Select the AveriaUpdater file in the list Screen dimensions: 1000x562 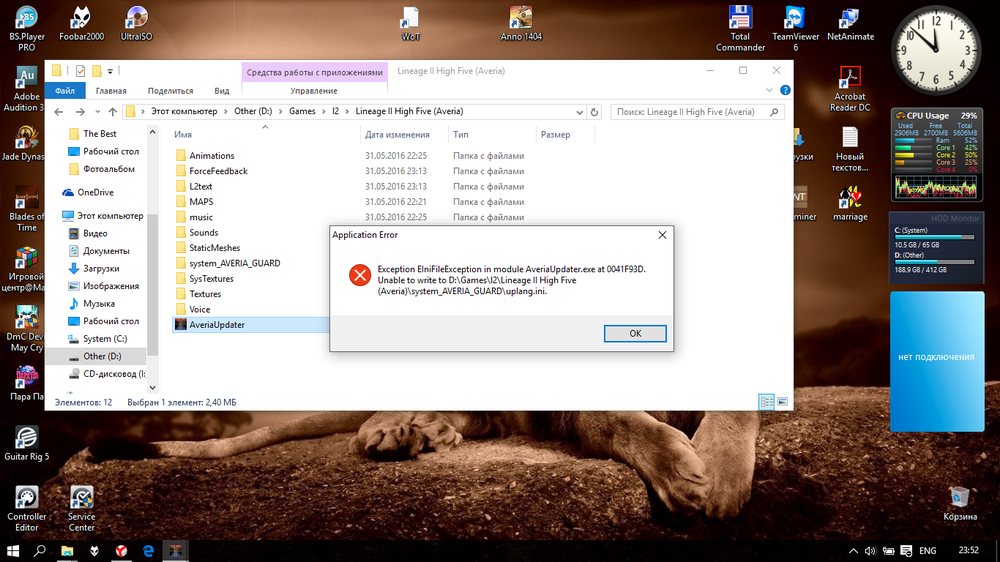pos(217,325)
